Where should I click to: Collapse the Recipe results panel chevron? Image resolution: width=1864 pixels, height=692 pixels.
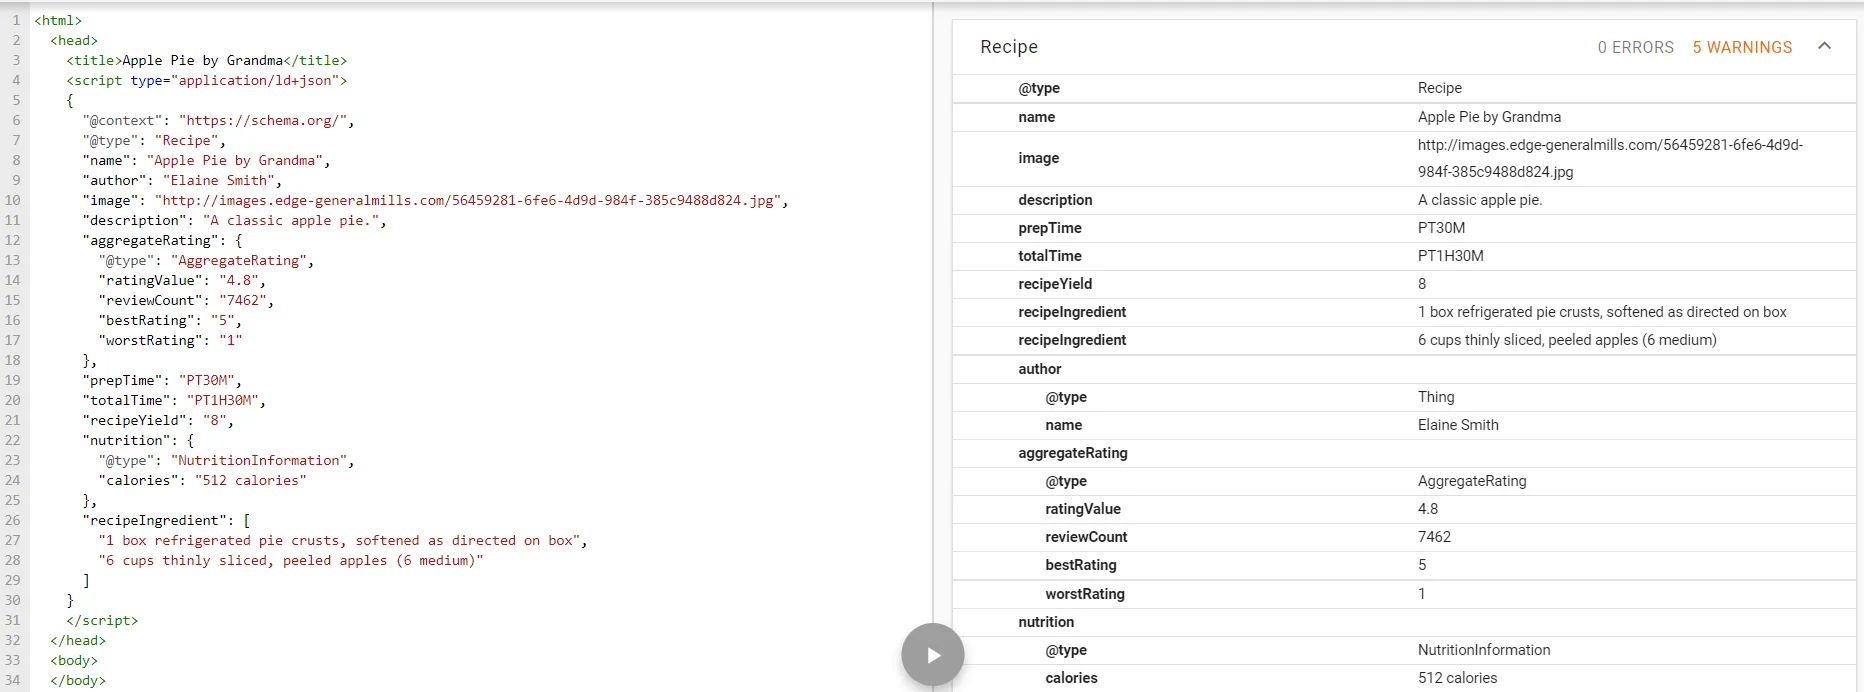click(1824, 46)
